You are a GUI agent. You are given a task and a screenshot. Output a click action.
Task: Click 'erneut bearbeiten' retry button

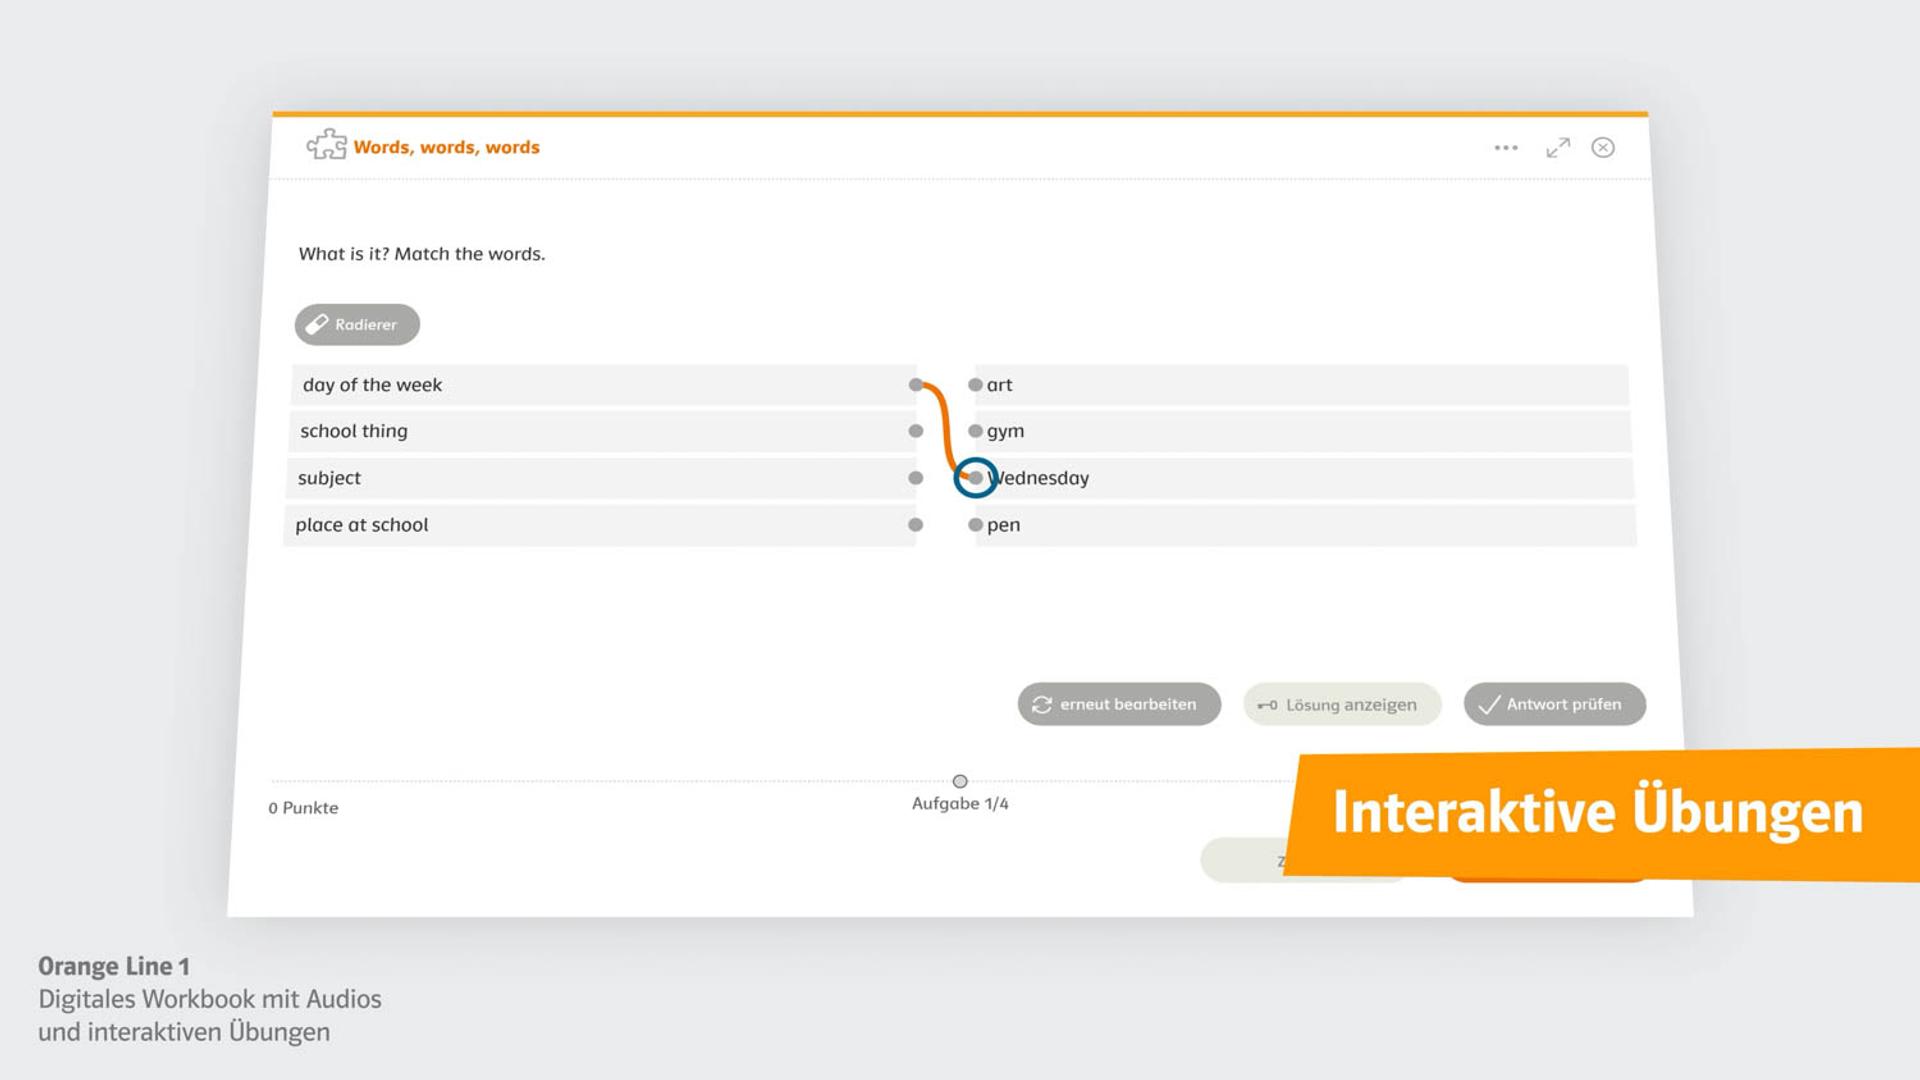click(x=1119, y=704)
